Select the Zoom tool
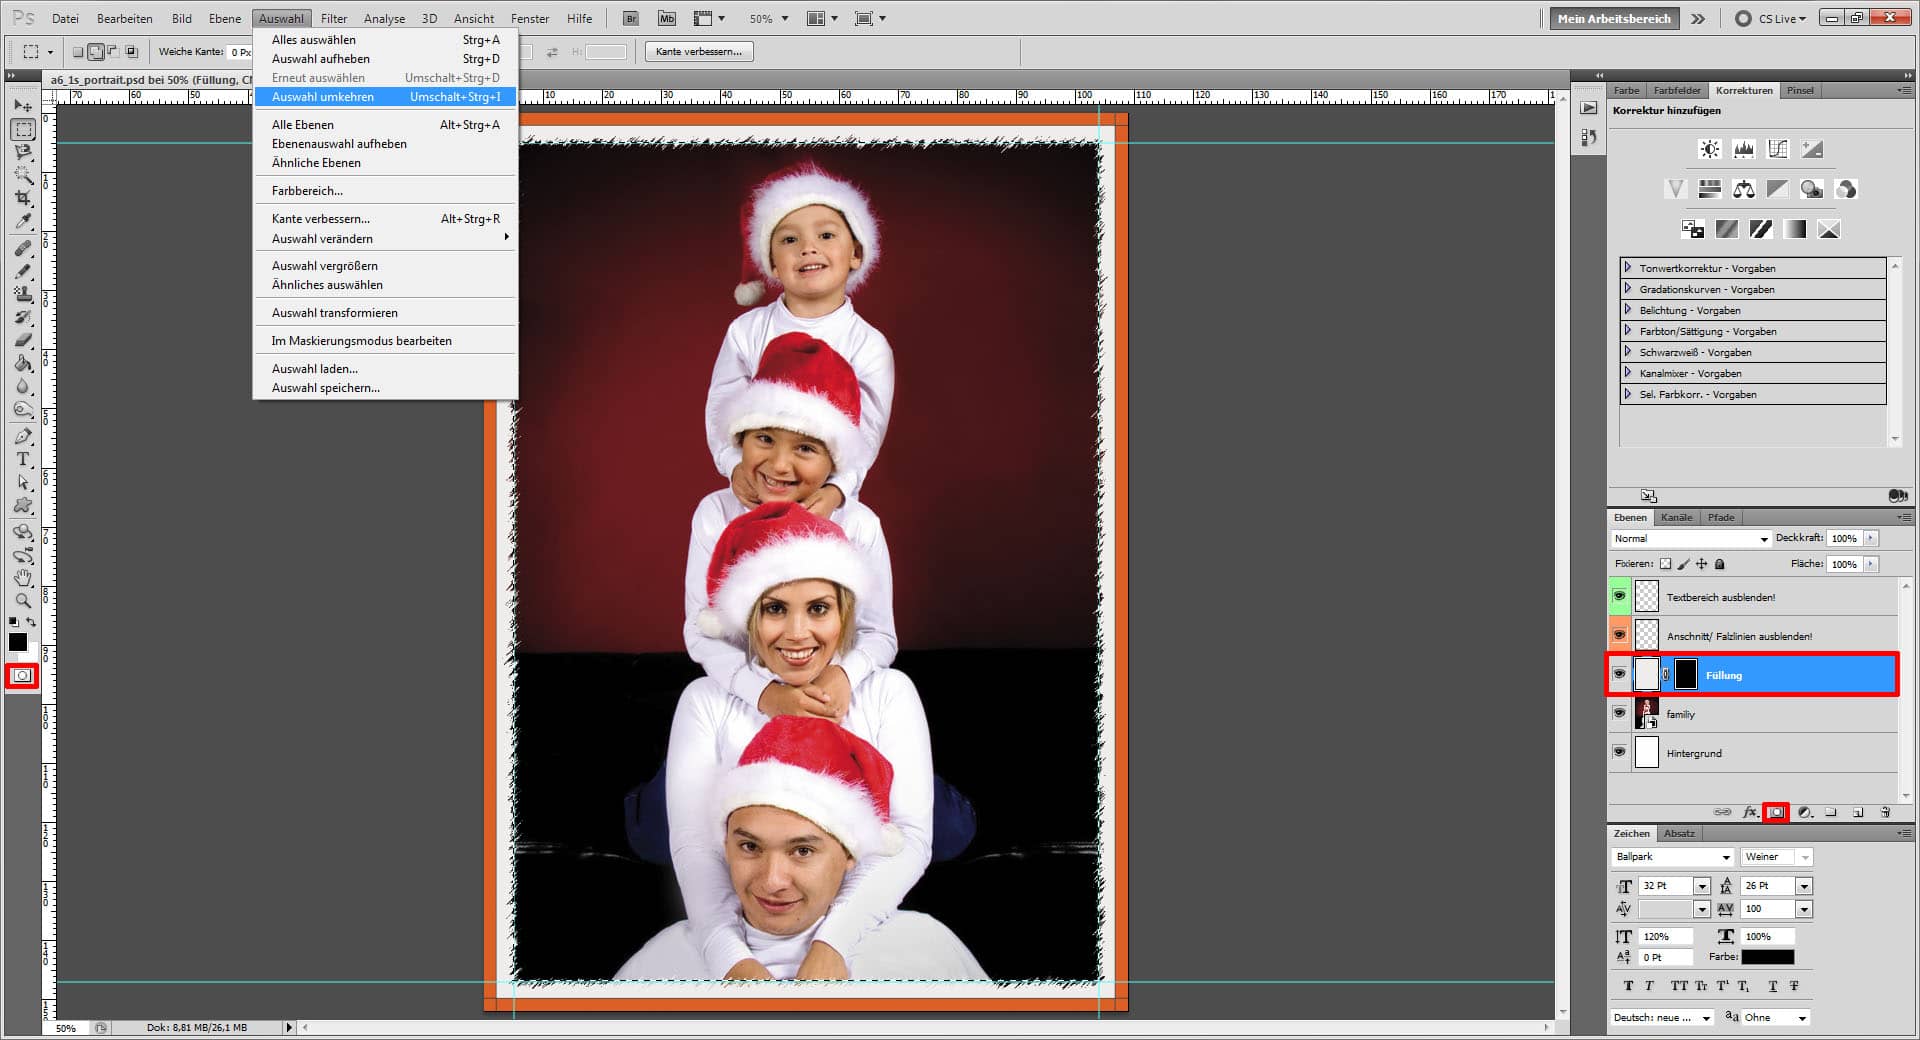The height and width of the screenshot is (1040, 1920). 22,600
